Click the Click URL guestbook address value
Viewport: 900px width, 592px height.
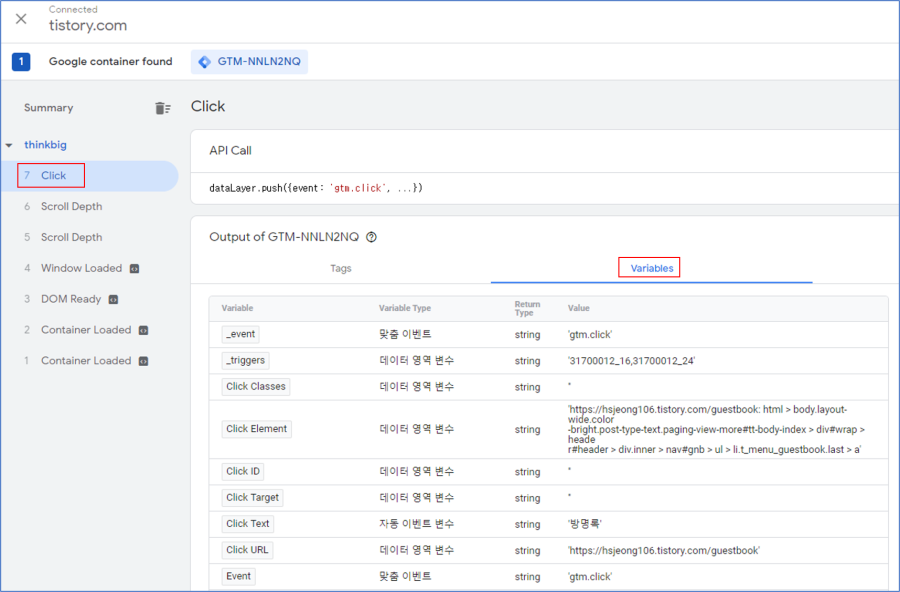coord(664,551)
